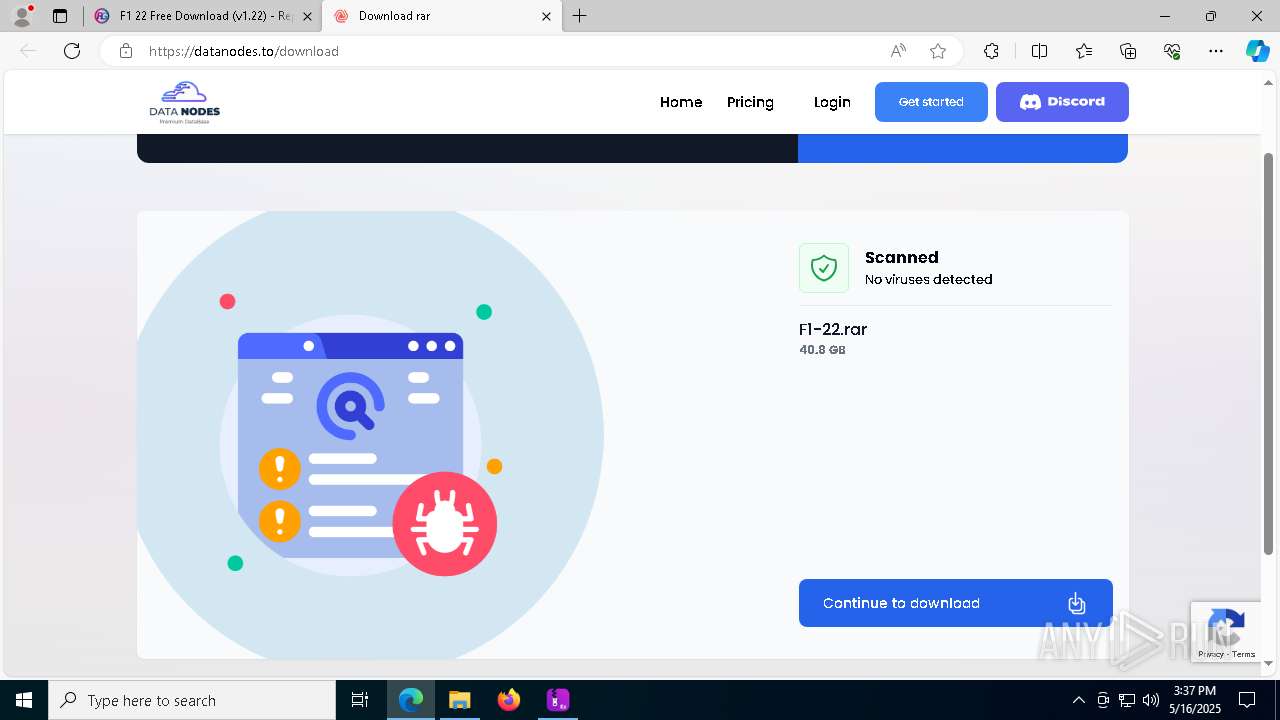Open a new browser tab

pos(579,16)
